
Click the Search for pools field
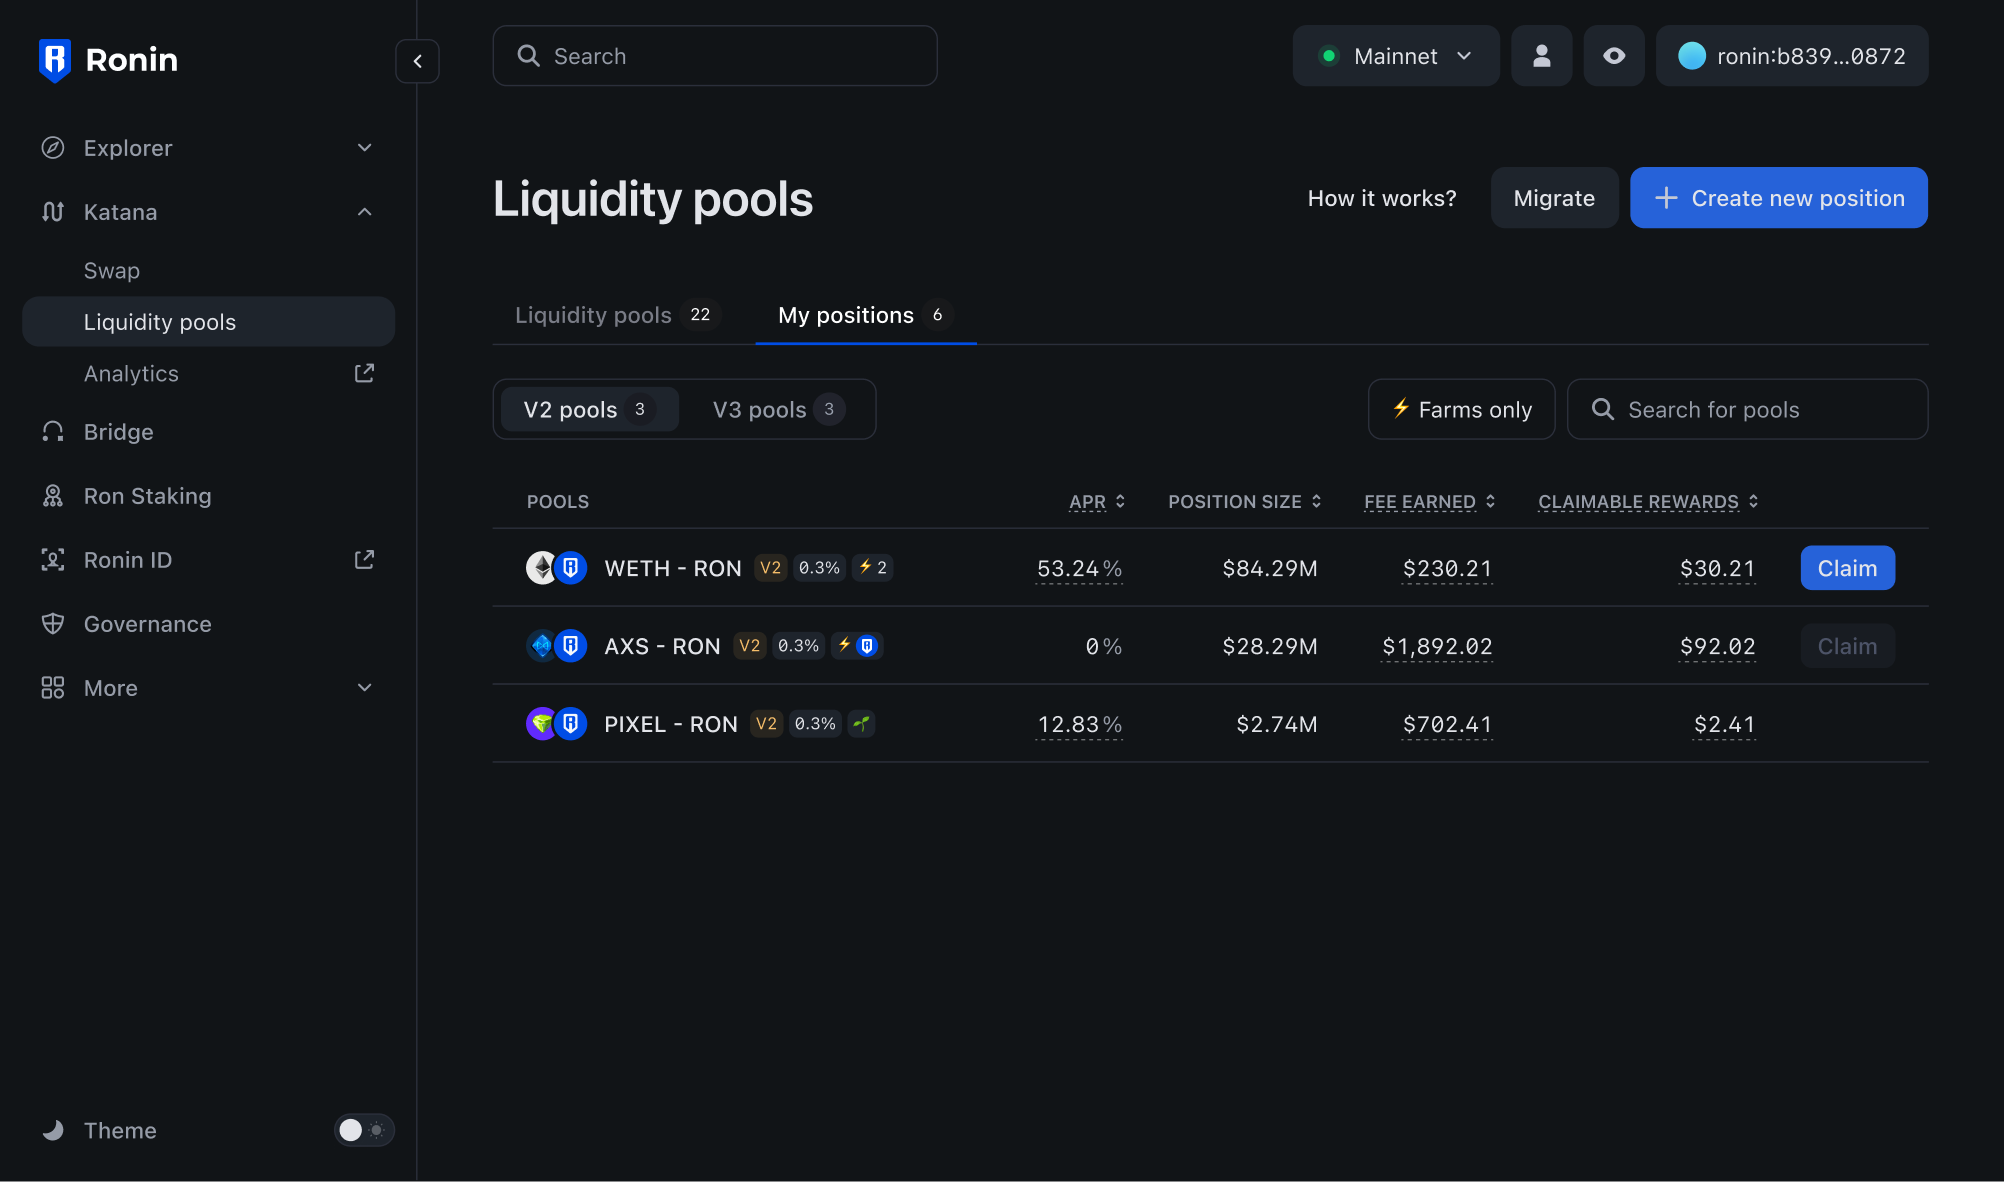click(1747, 410)
